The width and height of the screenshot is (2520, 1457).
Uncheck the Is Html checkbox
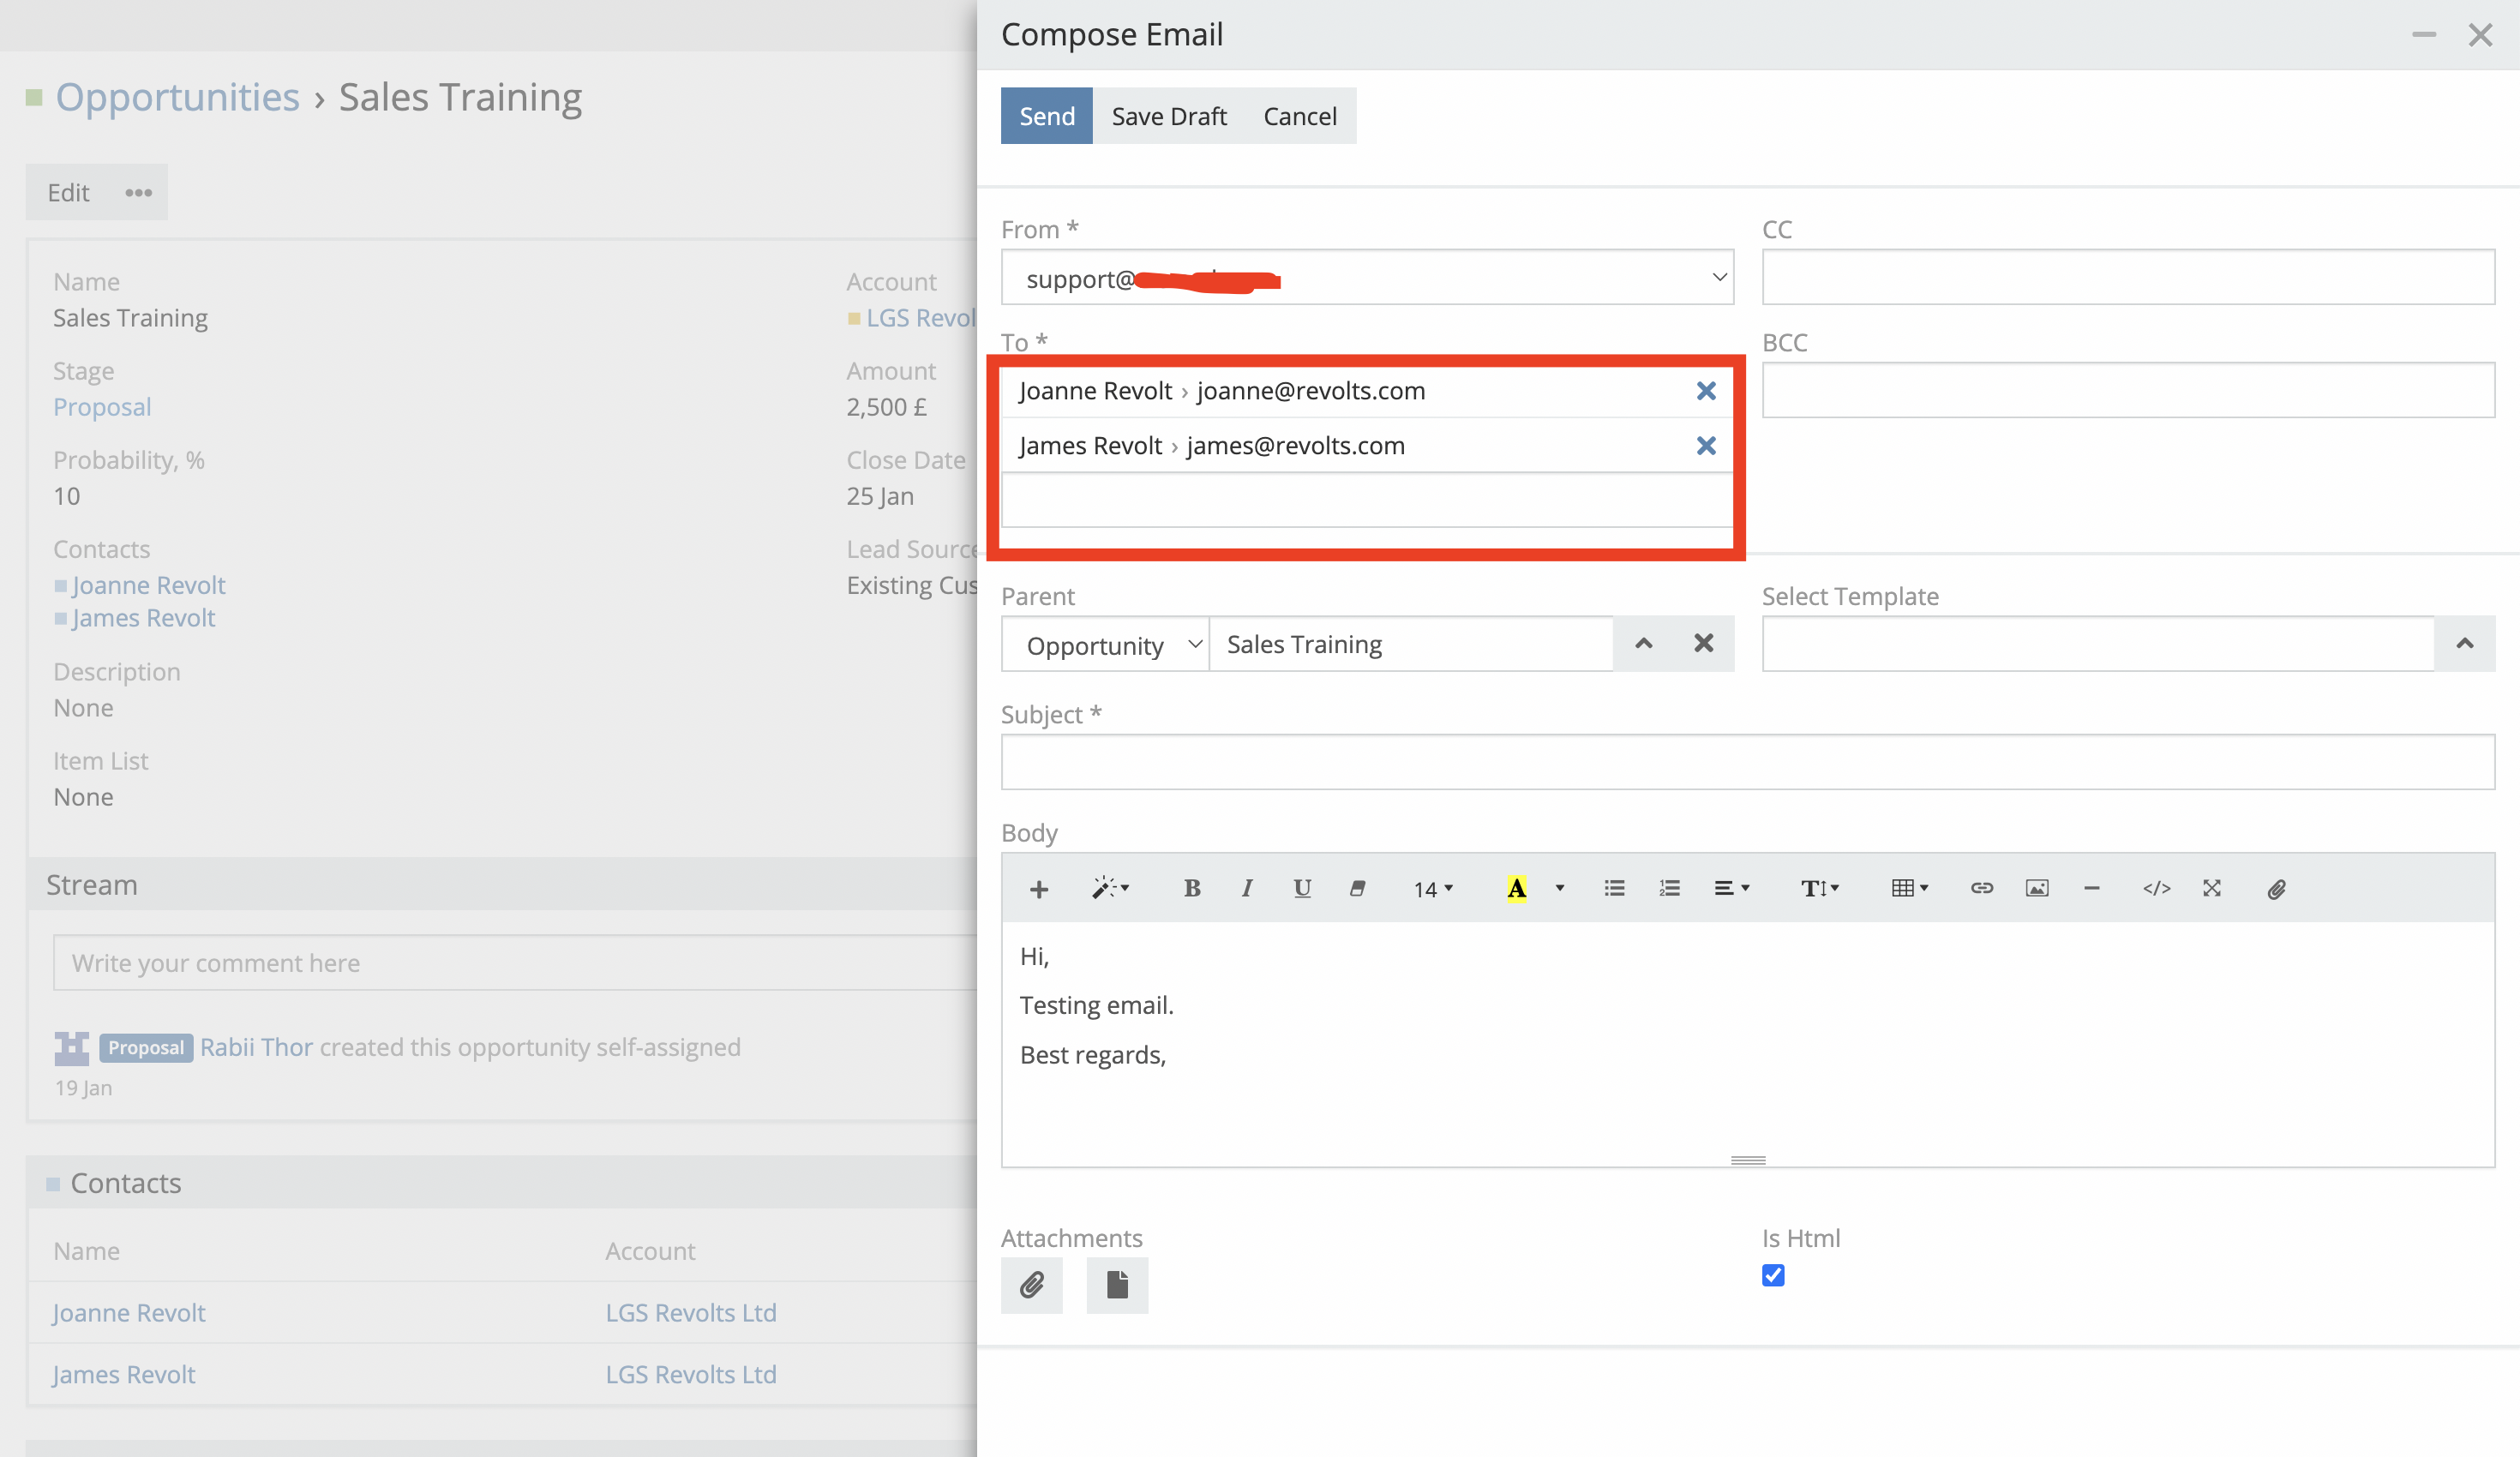(x=1773, y=1276)
